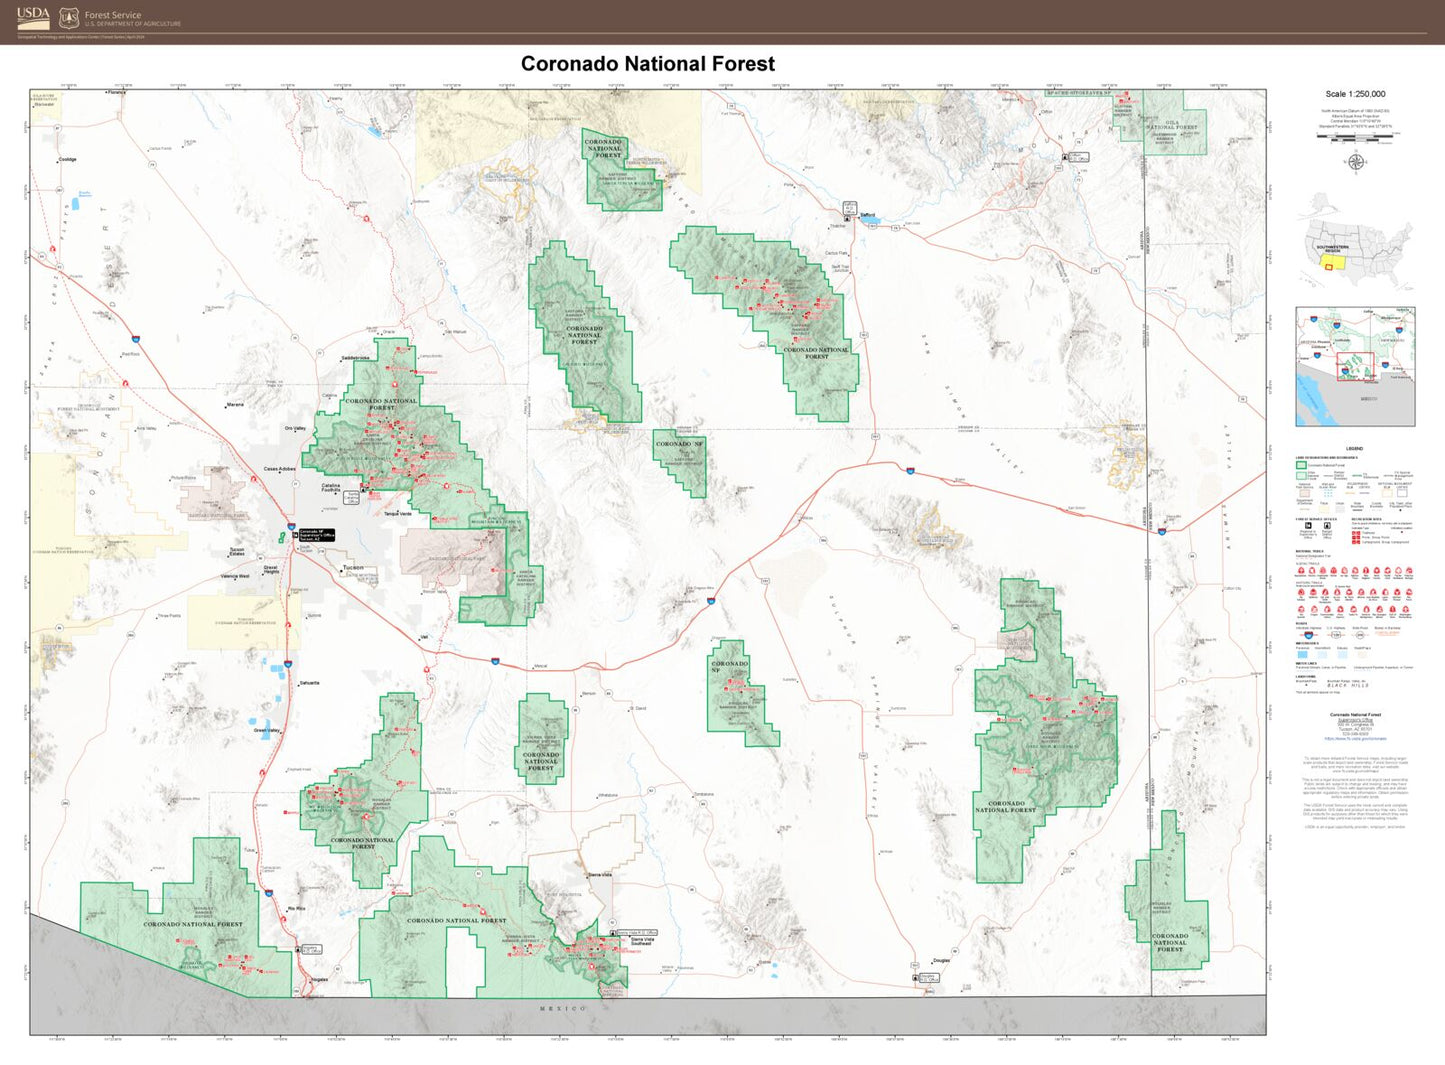Click the Forest Service shield emblem
This screenshot has height=1065, width=1445.
[69, 18]
